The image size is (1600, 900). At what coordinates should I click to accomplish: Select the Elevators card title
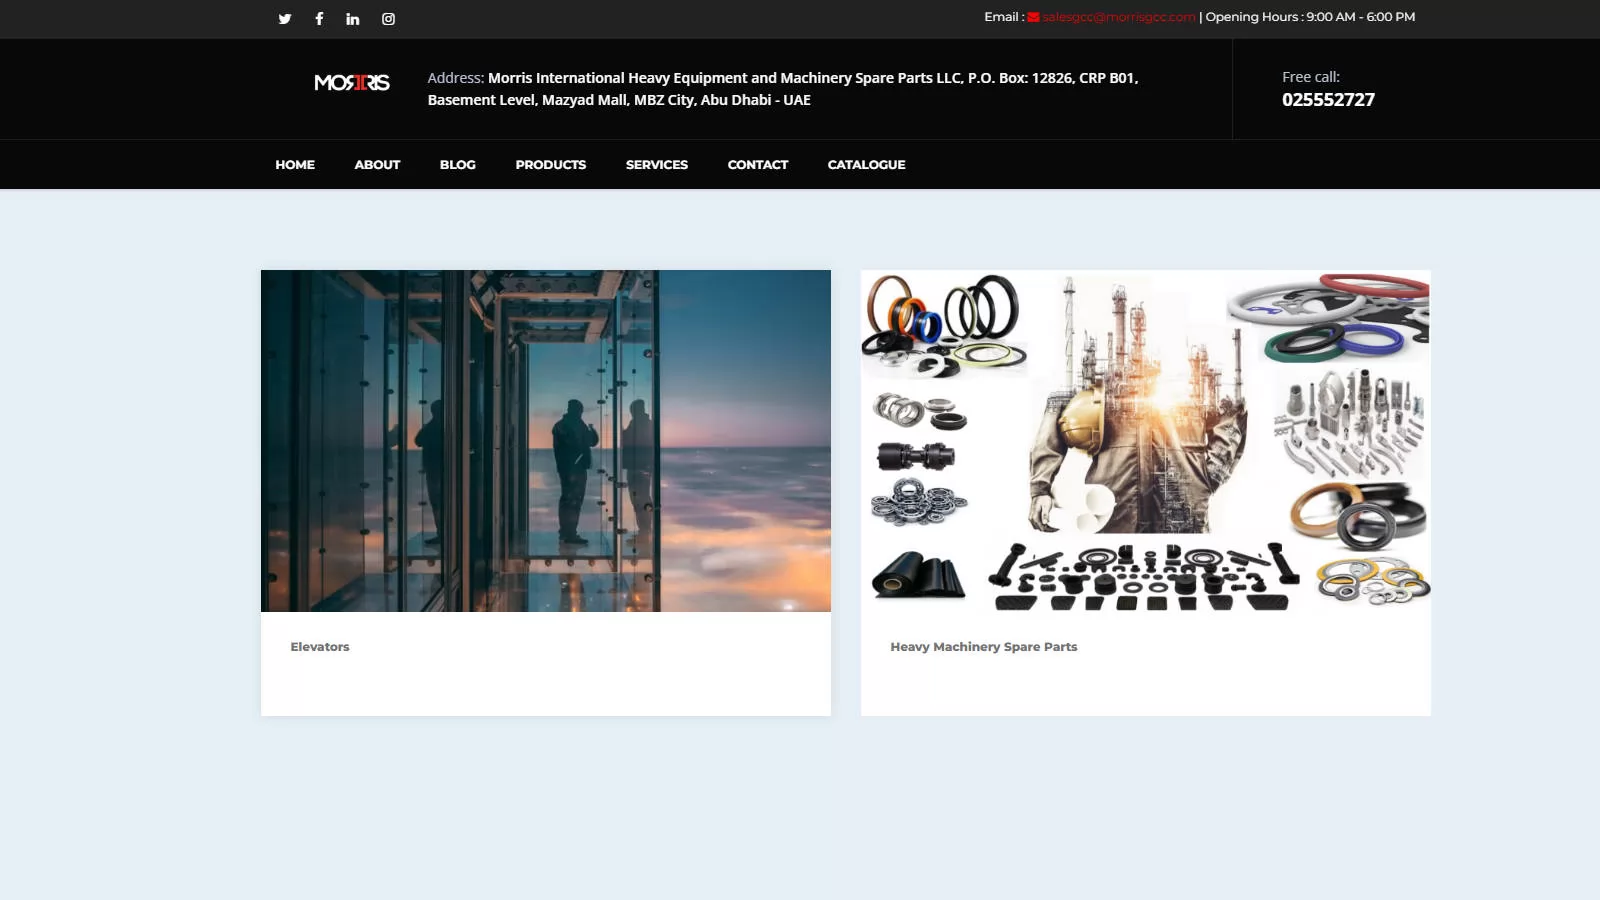pyautogui.click(x=319, y=646)
